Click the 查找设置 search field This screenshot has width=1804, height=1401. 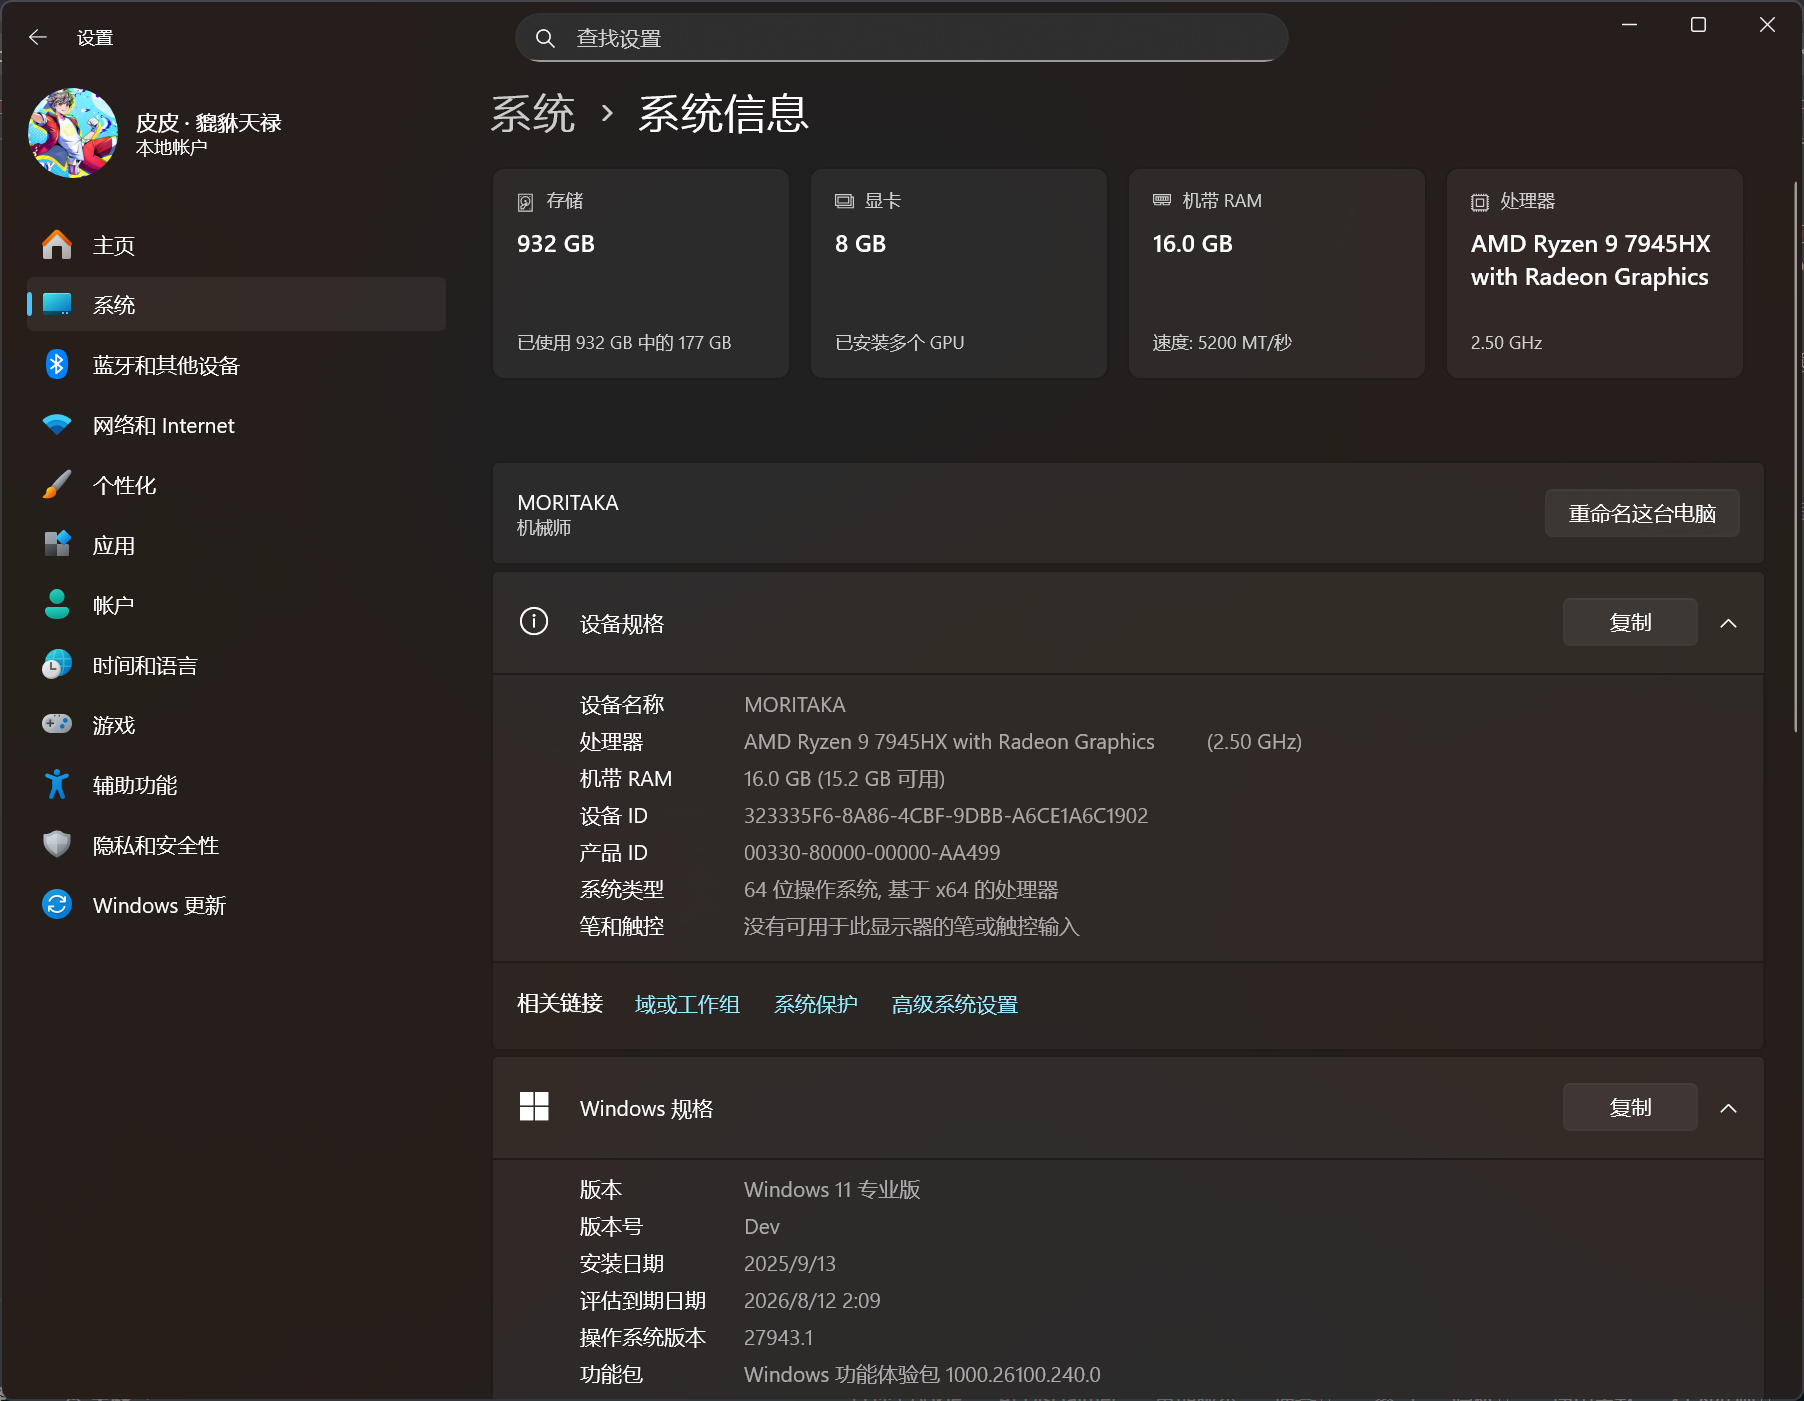pyautogui.click(x=900, y=37)
